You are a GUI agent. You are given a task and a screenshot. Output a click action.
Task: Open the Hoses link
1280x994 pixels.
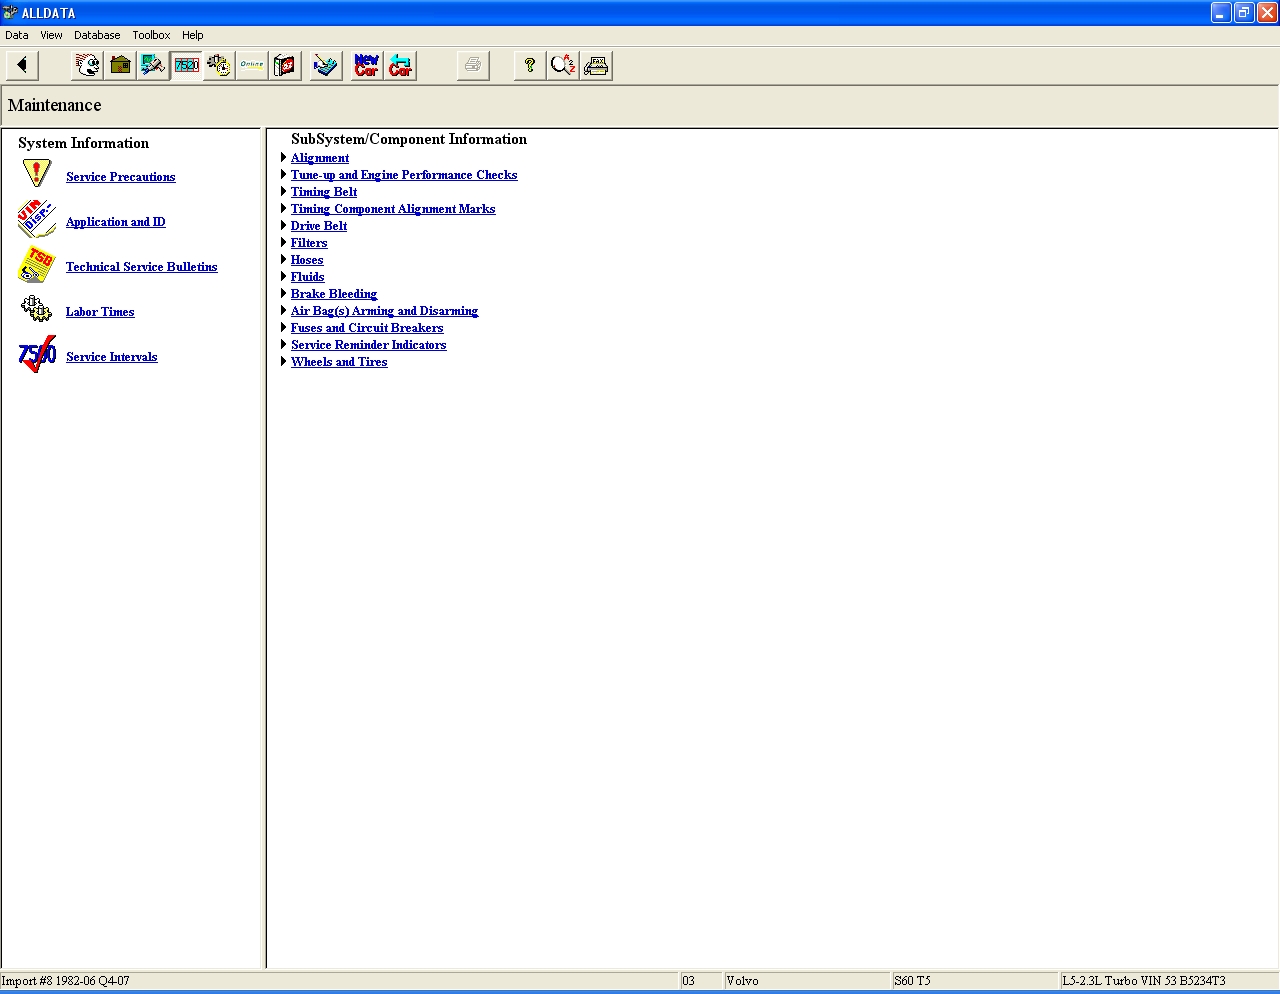[x=307, y=260]
